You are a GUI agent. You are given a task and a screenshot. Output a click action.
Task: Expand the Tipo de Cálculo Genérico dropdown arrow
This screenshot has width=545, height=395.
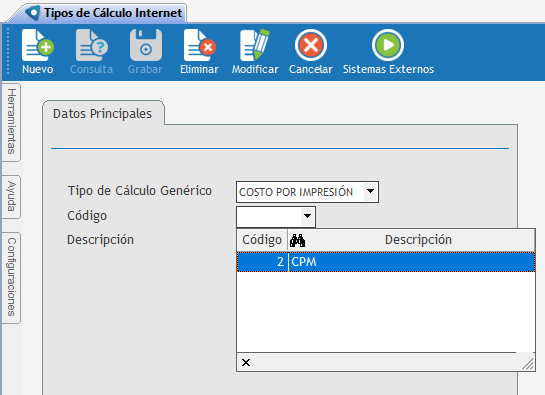coord(371,191)
